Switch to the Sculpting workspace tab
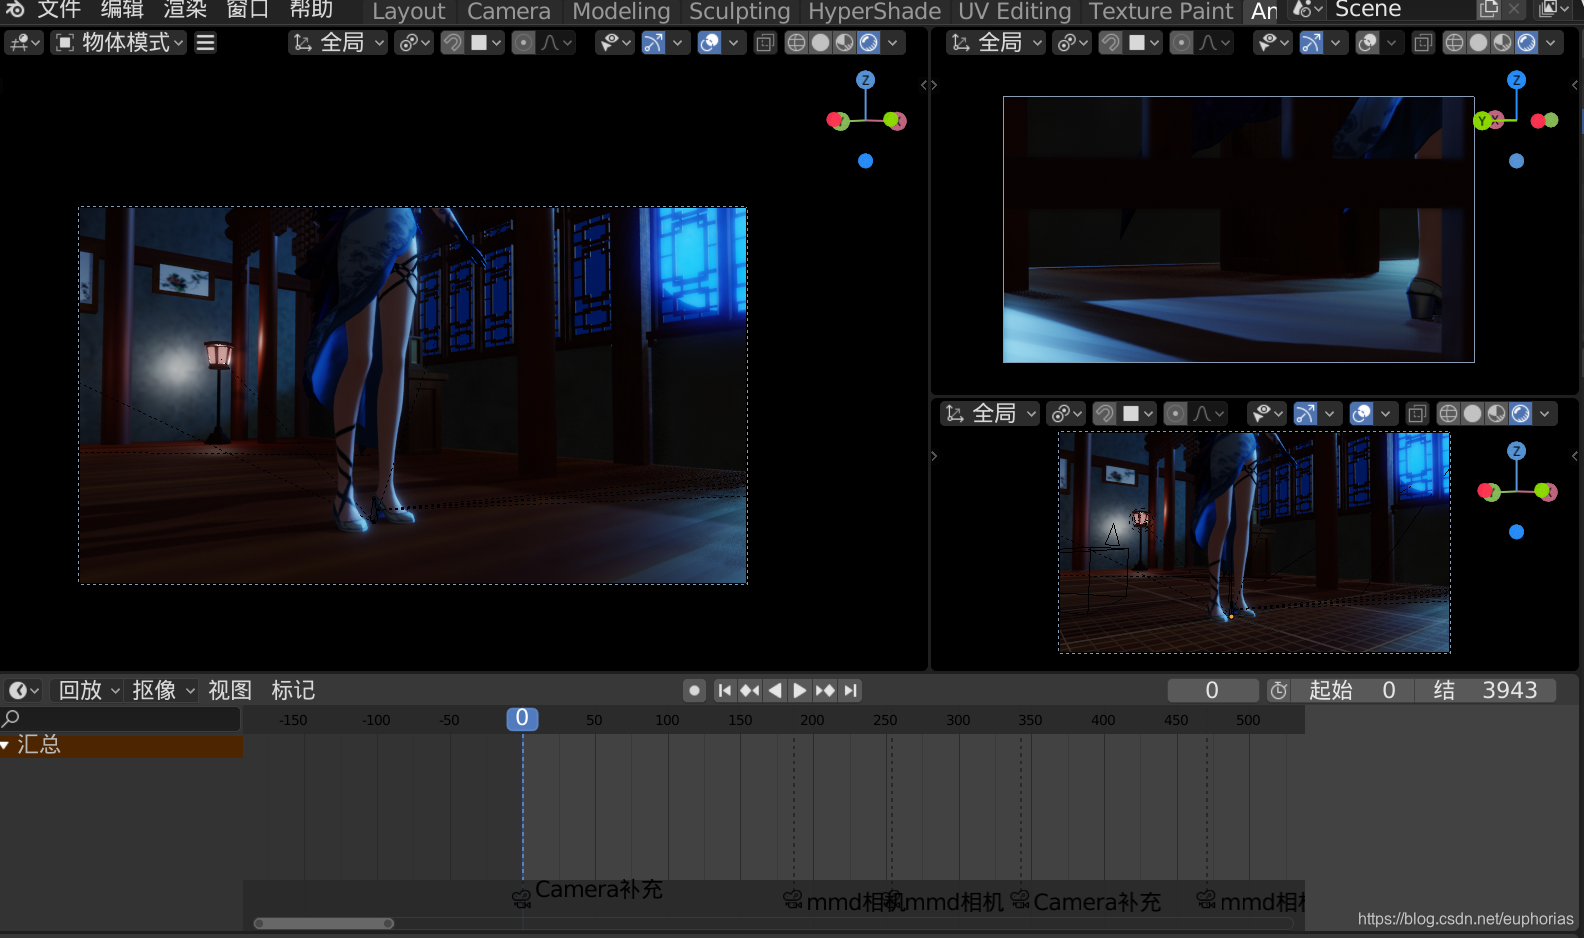This screenshot has width=1584, height=938. pyautogui.click(x=739, y=11)
